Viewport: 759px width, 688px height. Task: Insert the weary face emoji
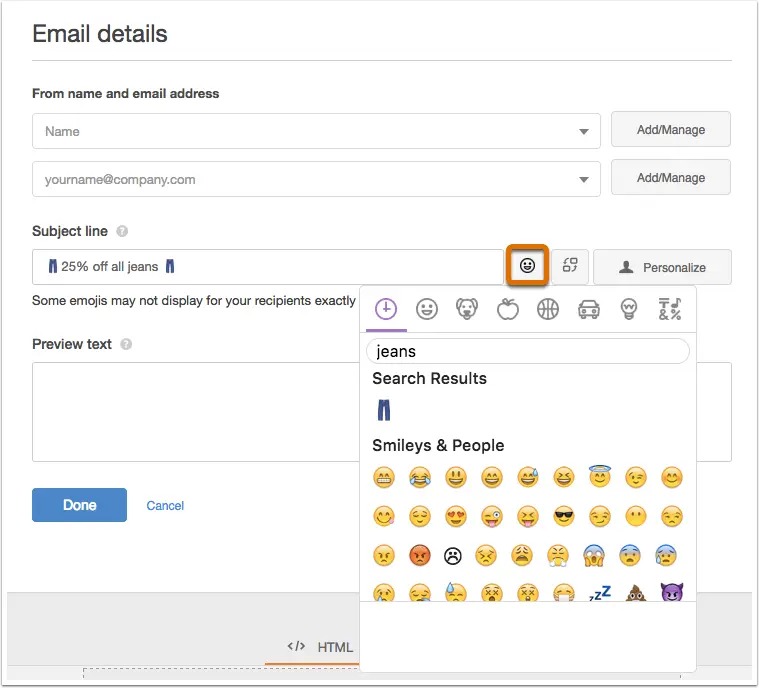click(x=522, y=555)
